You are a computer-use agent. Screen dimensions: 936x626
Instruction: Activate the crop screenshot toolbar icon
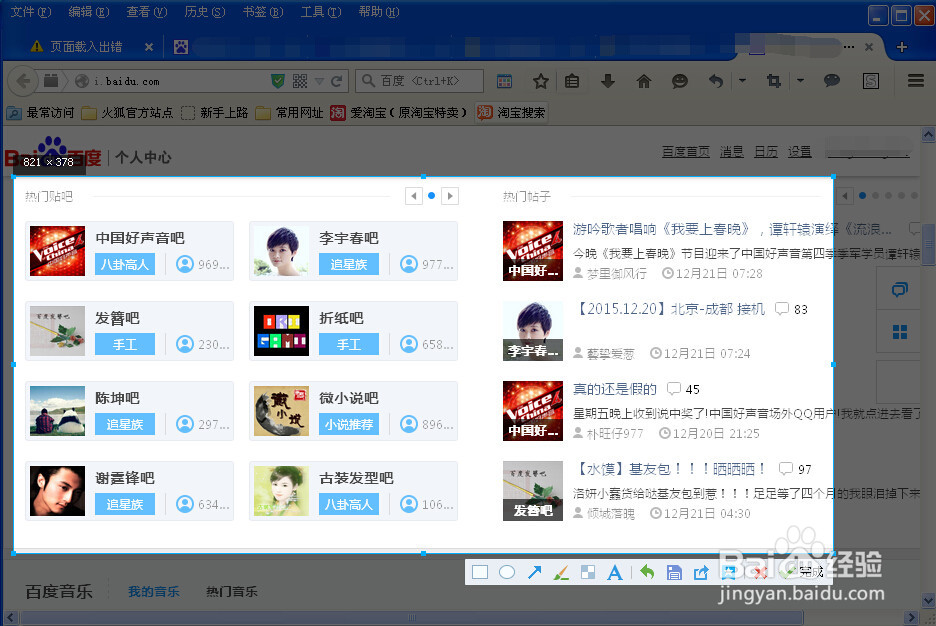tap(774, 81)
